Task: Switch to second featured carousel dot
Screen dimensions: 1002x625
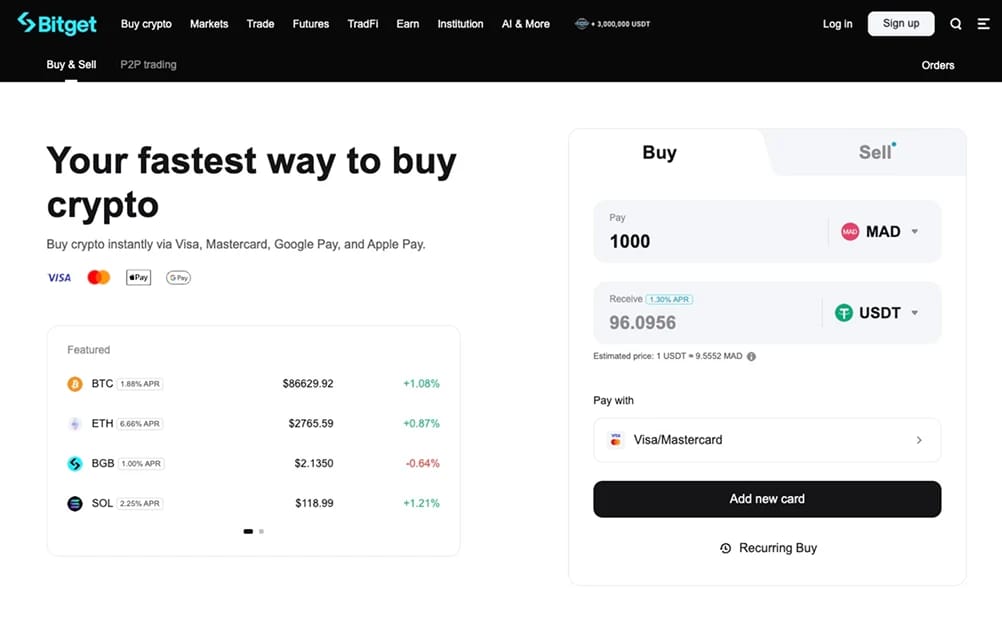Action: point(261,532)
